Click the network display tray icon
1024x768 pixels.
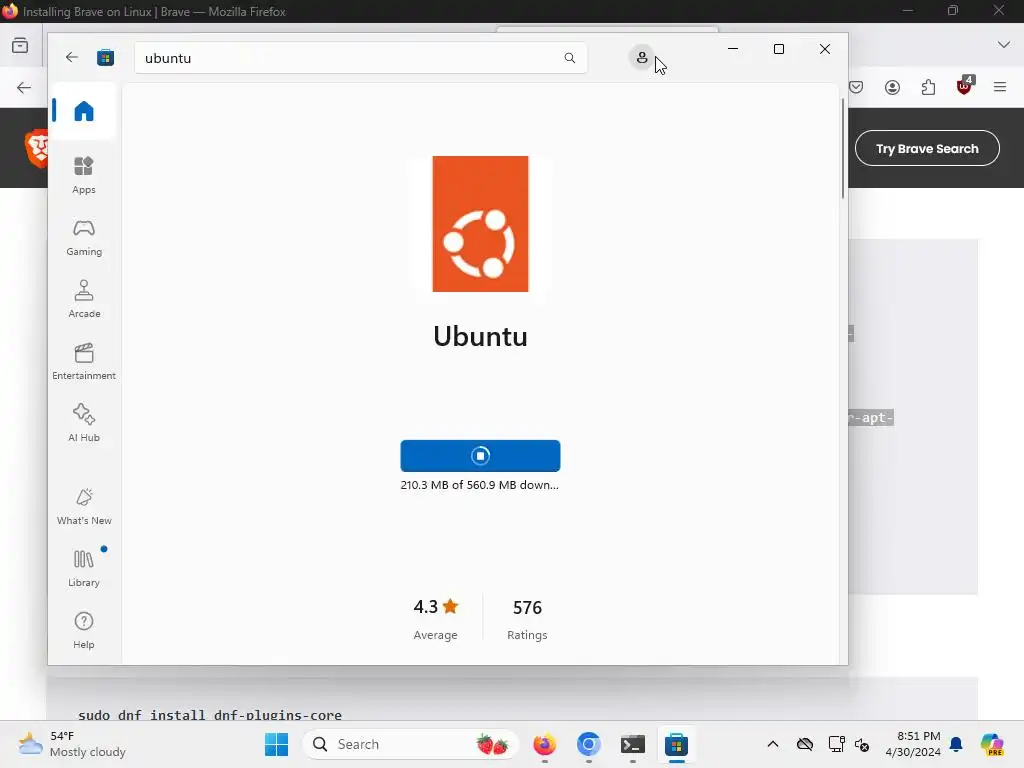[x=836, y=744]
